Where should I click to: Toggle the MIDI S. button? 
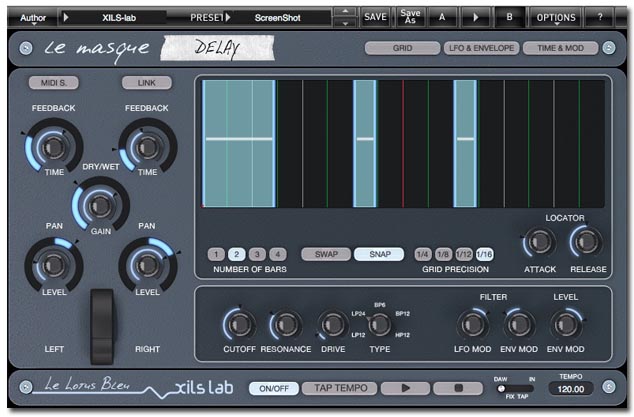[x=54, y=83]
